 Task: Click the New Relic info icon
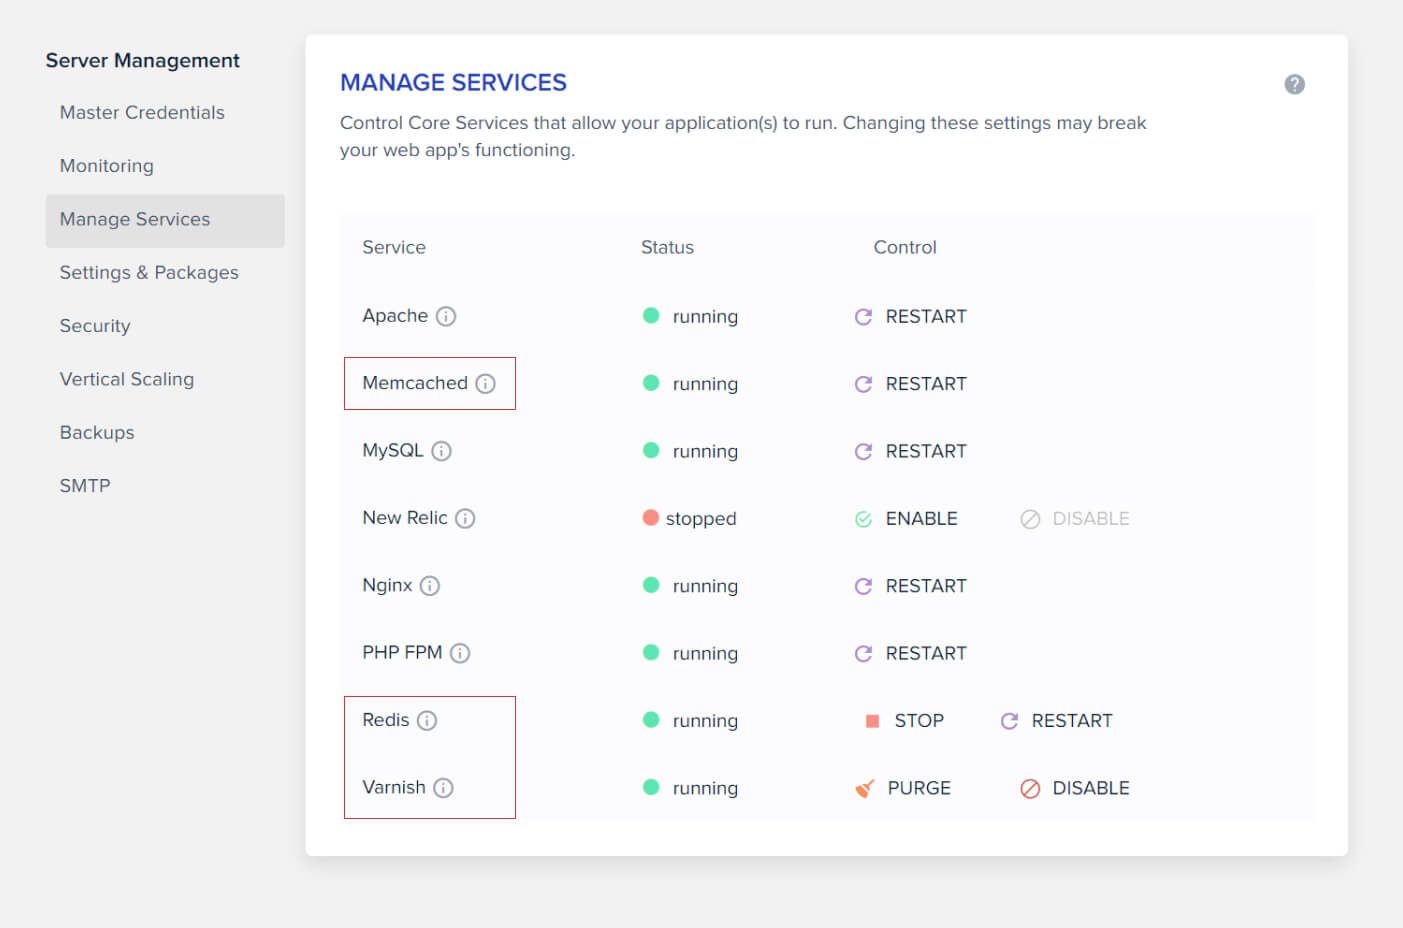tap(465, 518)
